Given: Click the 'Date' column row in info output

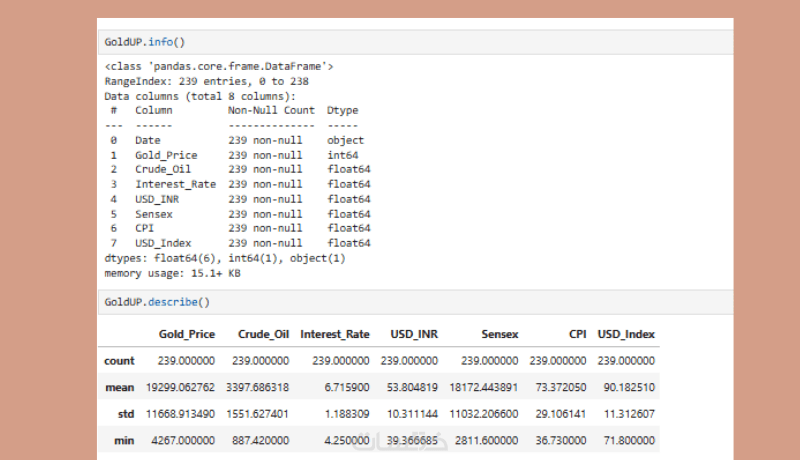Looking at the screenshot, I should pos(237,140).
